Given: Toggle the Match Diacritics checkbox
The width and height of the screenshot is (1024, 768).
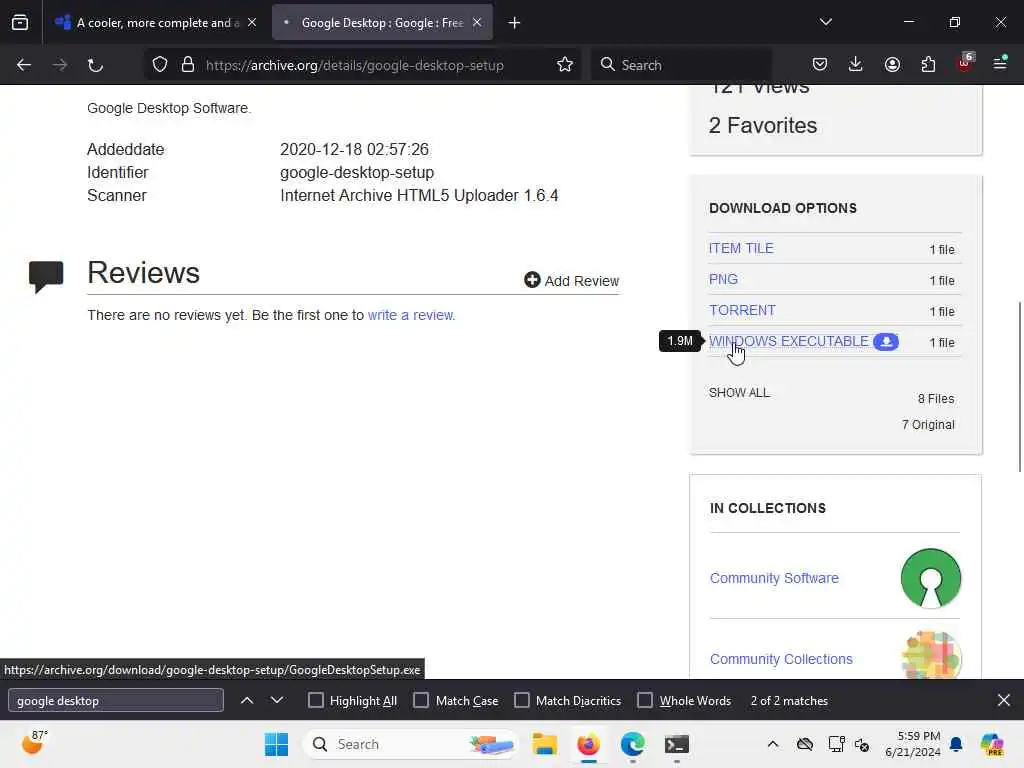Looking at the screenshot, I should 522,701.
